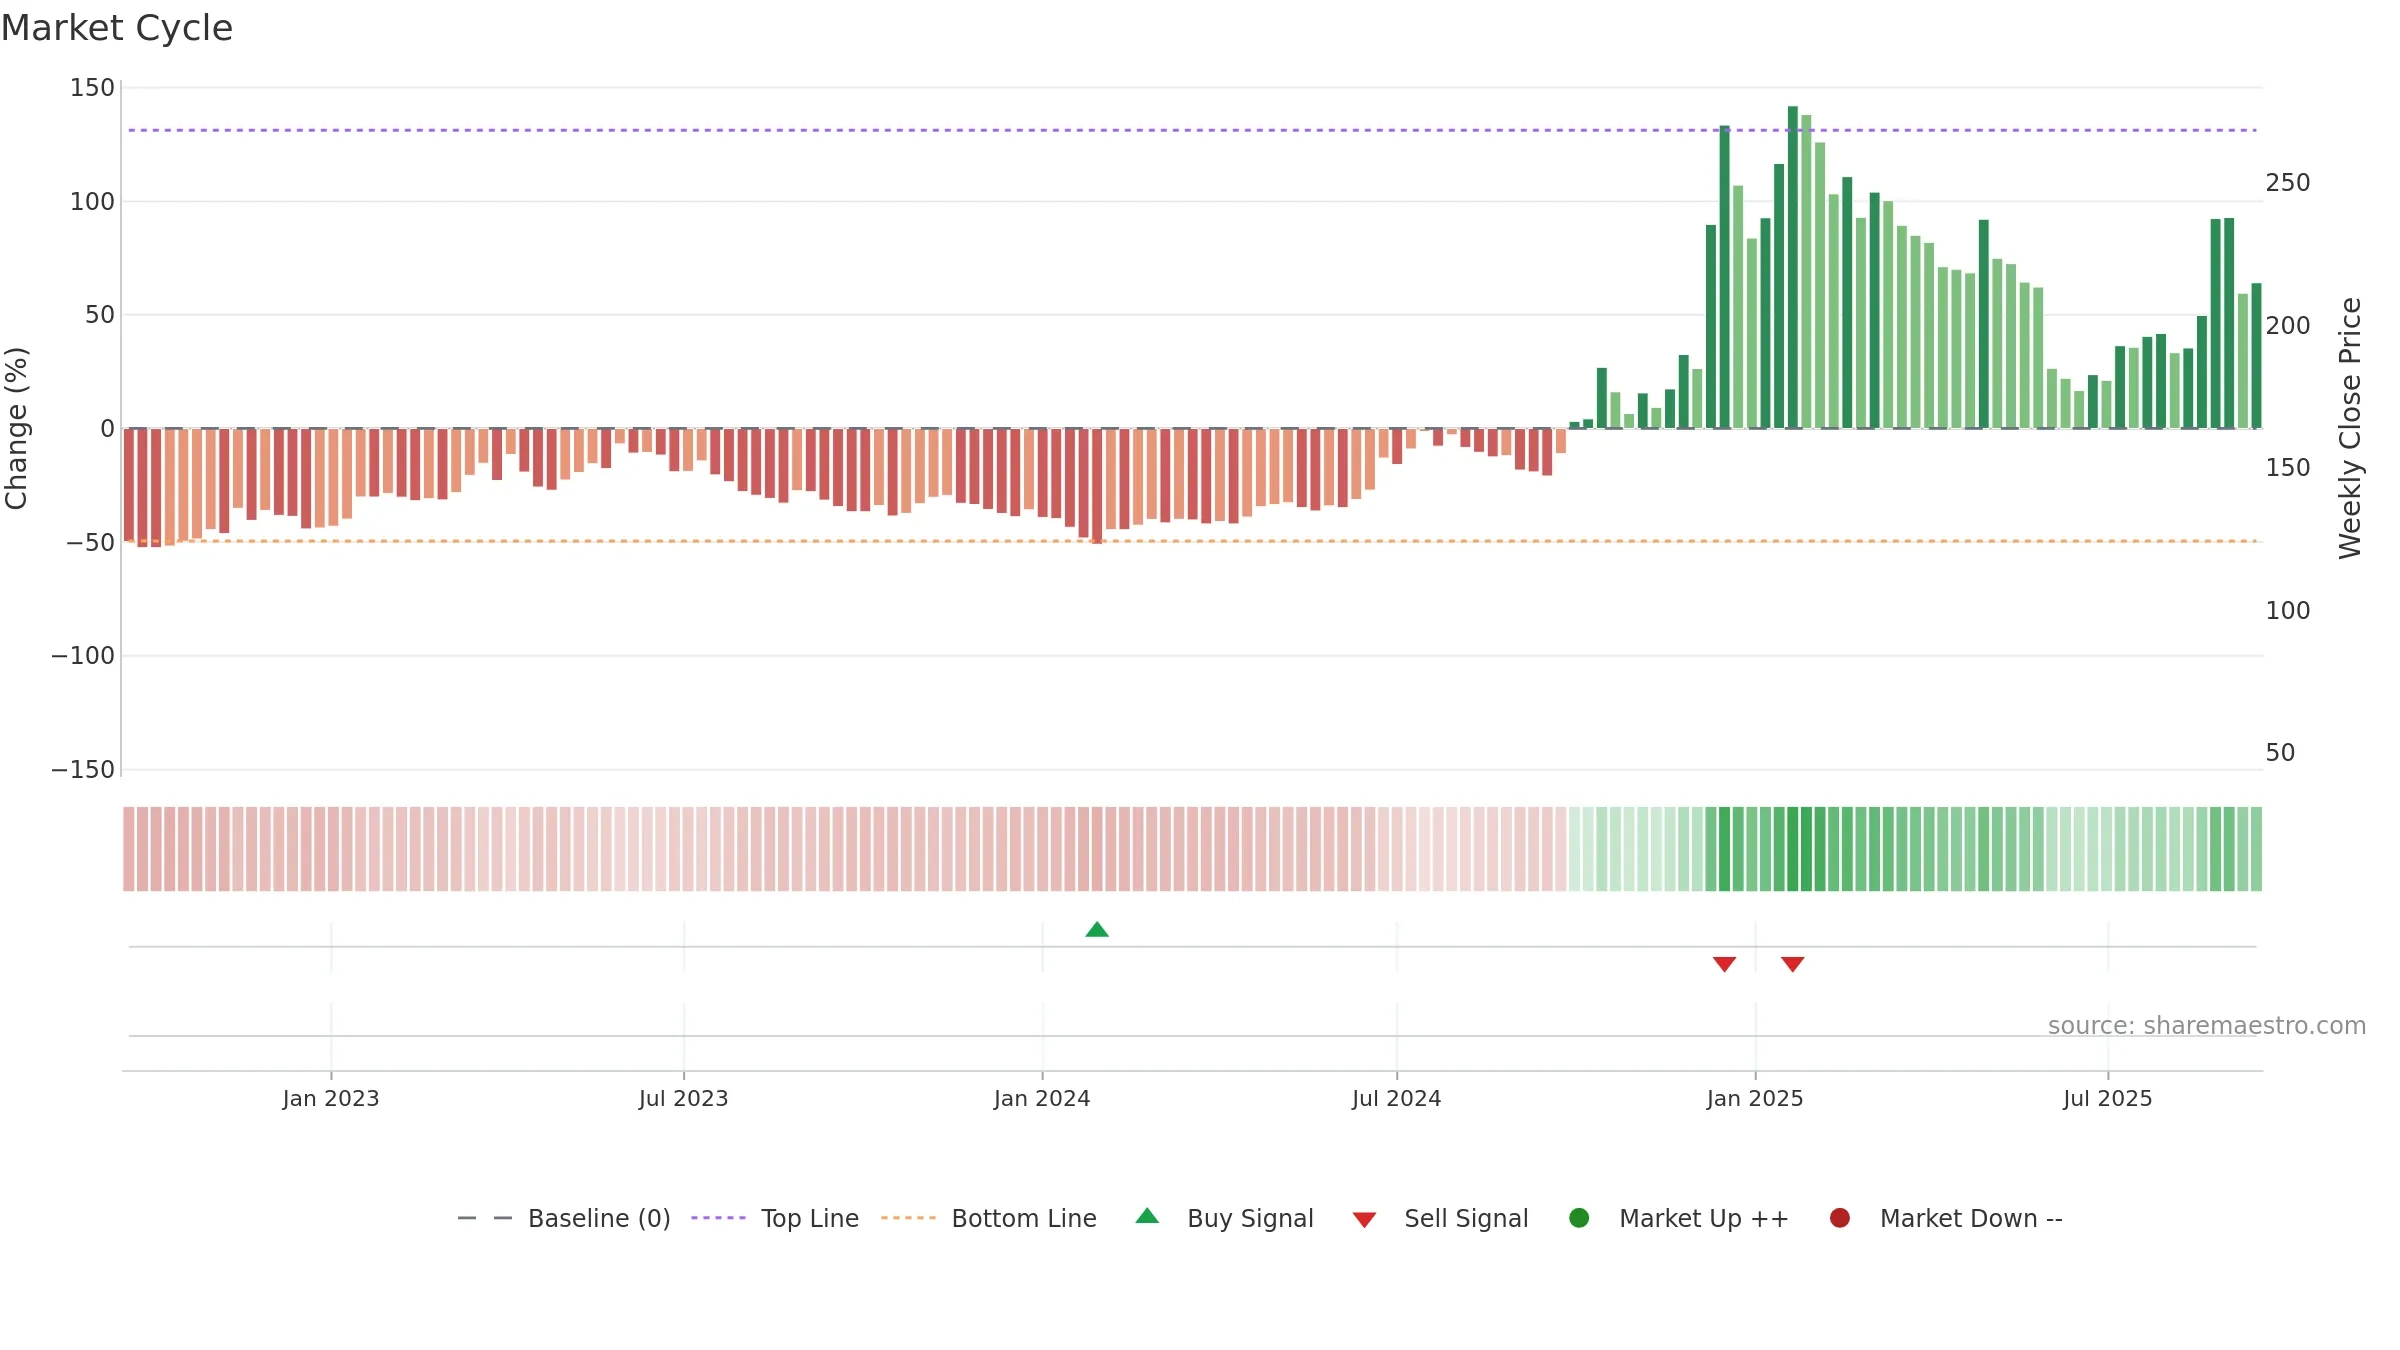The width and height of the screenshot is (2400, 1350).
Task: Toggle Baseline (0) legend entry
Action: tap(563, 1218)
